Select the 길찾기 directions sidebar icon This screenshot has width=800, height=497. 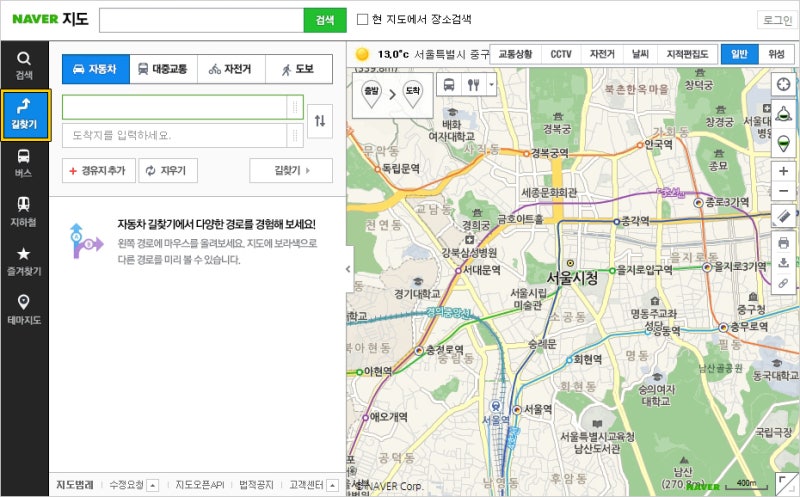click(x=25, y=115)
